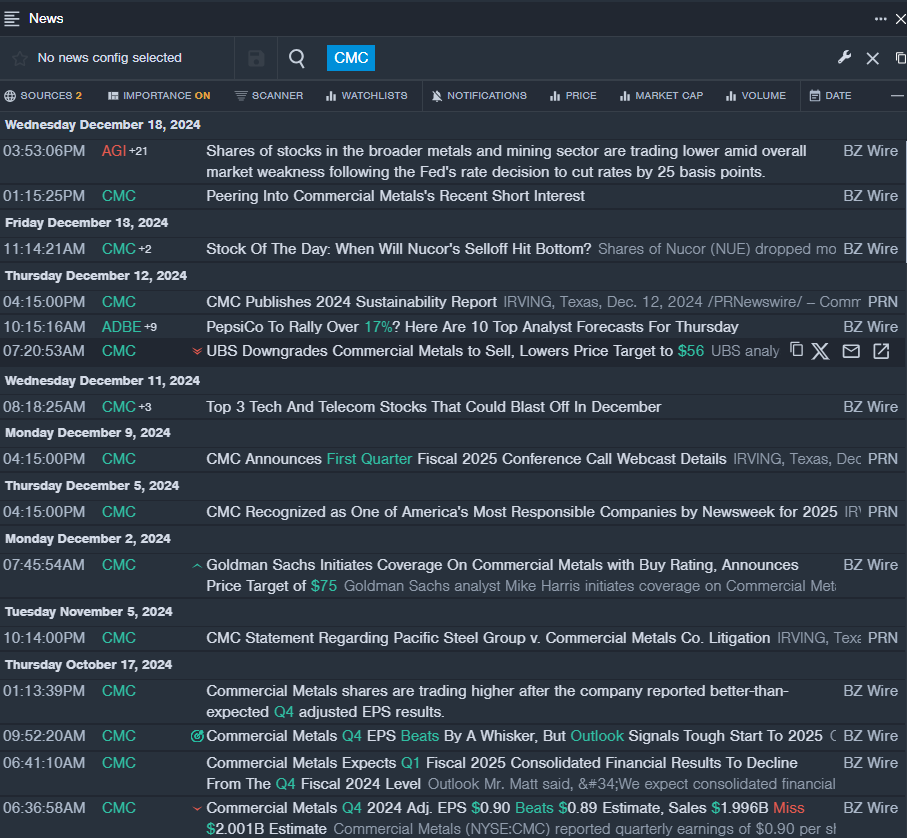Screen dimensions: 907x838
Task: Click the AGI ticker symbol
Action: [x=114, y=151]
